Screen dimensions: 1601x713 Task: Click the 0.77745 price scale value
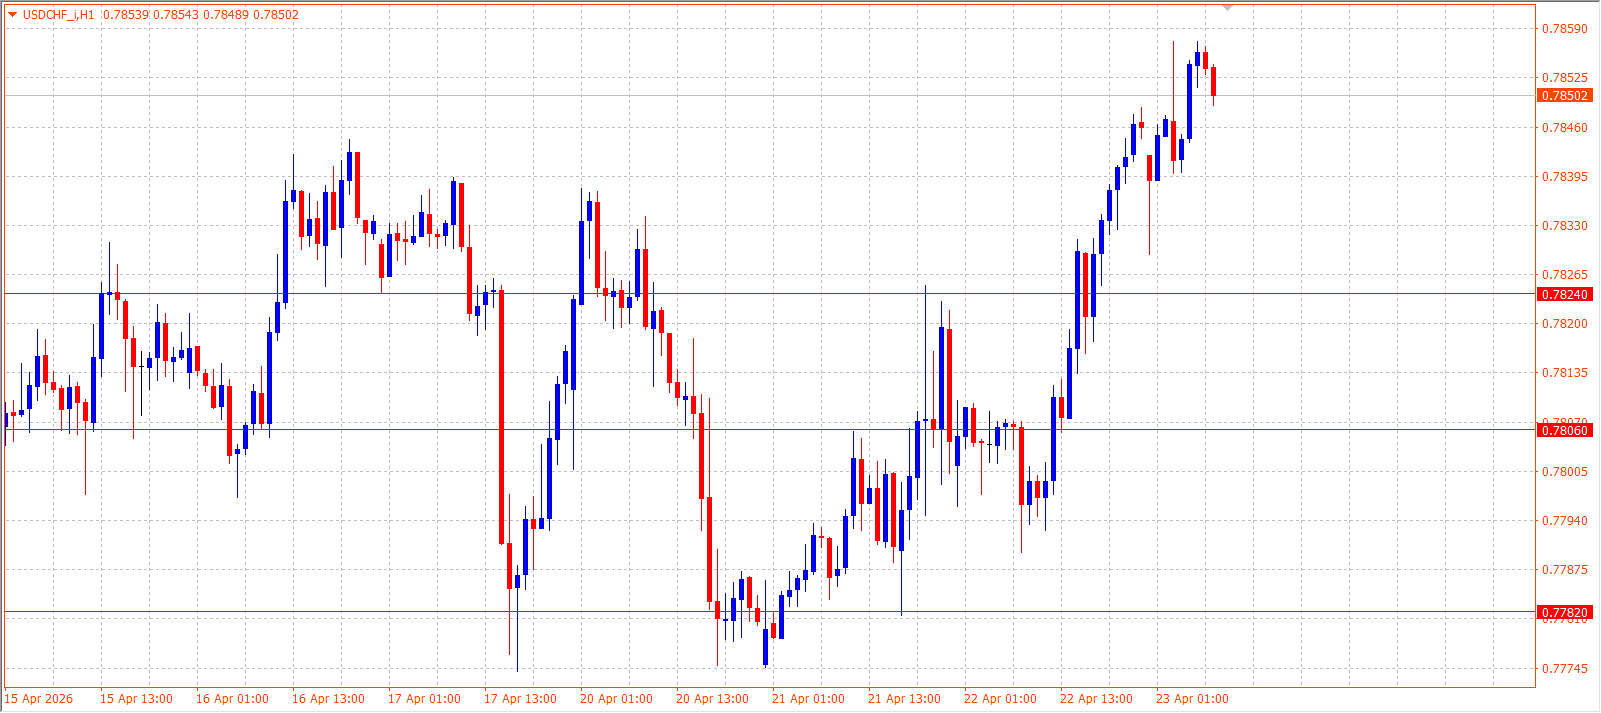click(x=1564, y=669)
